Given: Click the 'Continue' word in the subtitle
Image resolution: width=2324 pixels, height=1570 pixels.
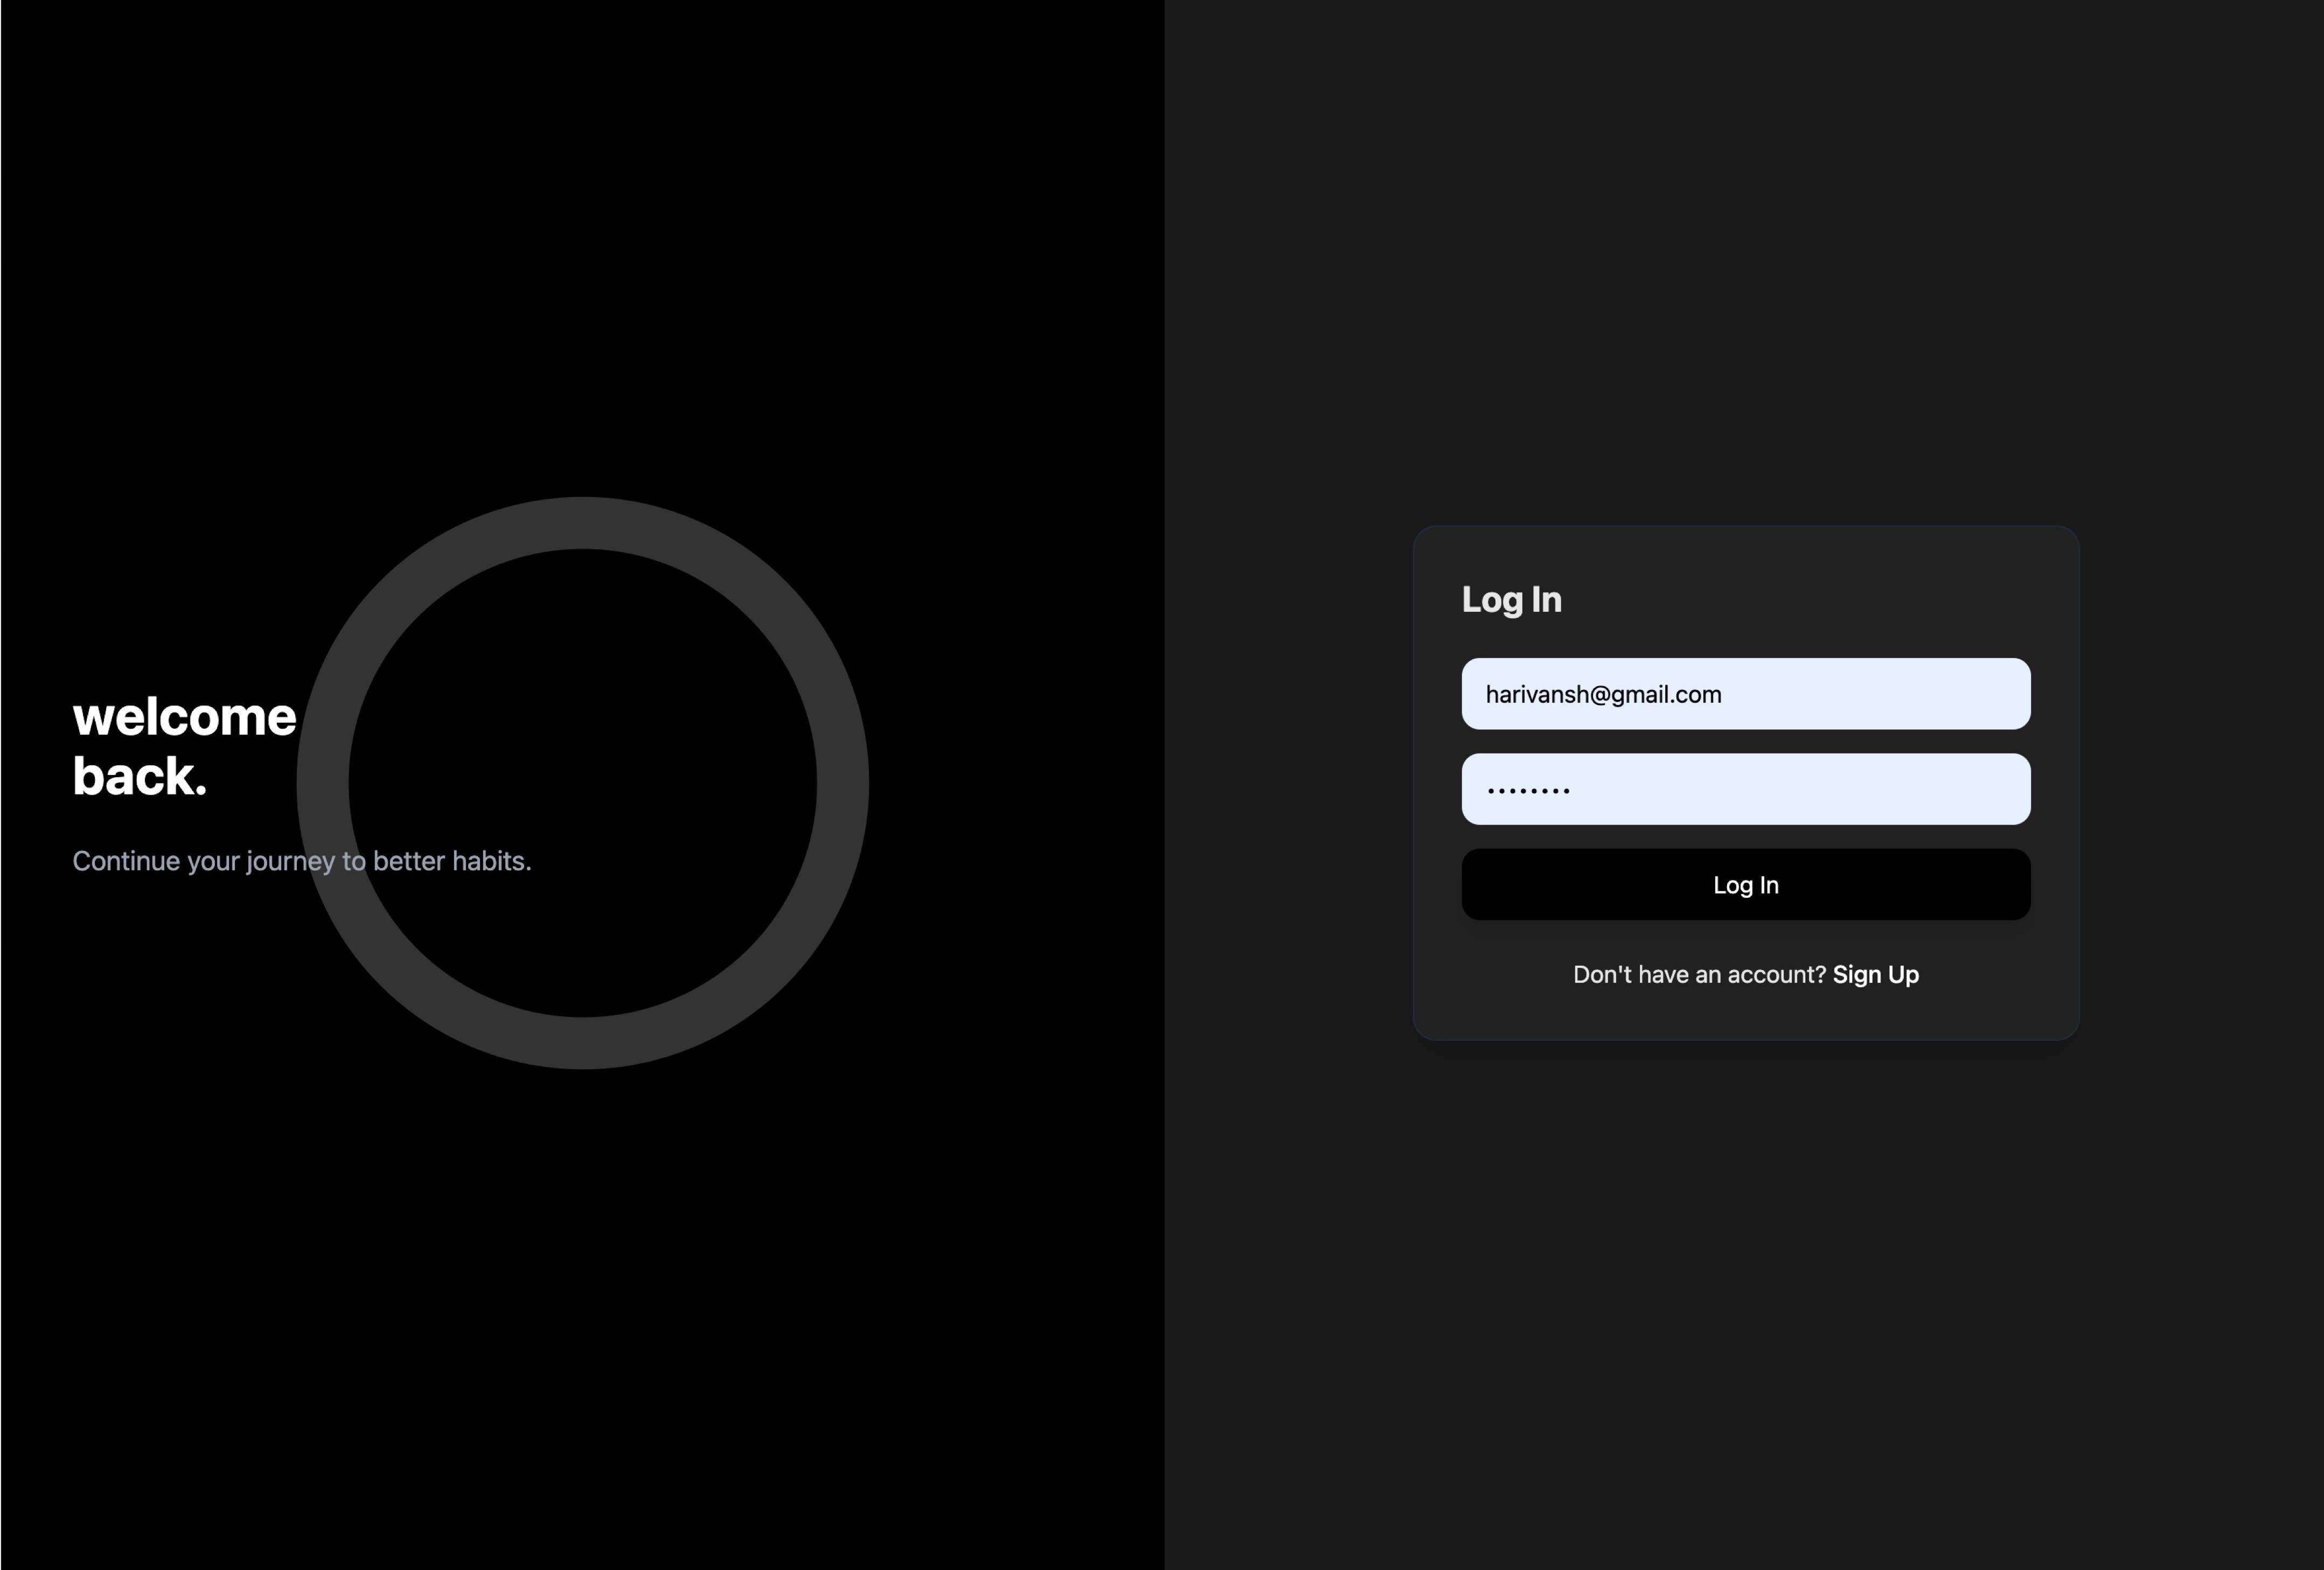Looking at the screenshot, I should pos(126,861).
